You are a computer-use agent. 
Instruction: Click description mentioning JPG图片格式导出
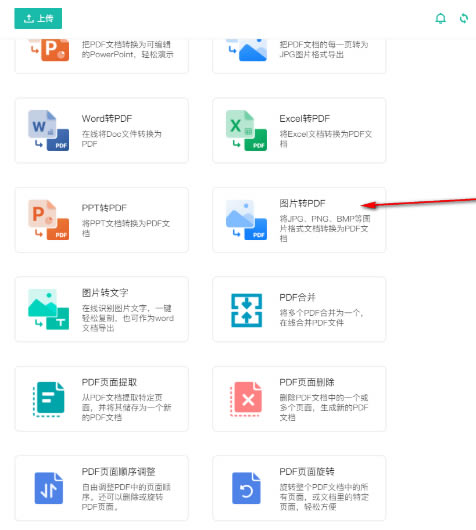coord(324,49)
